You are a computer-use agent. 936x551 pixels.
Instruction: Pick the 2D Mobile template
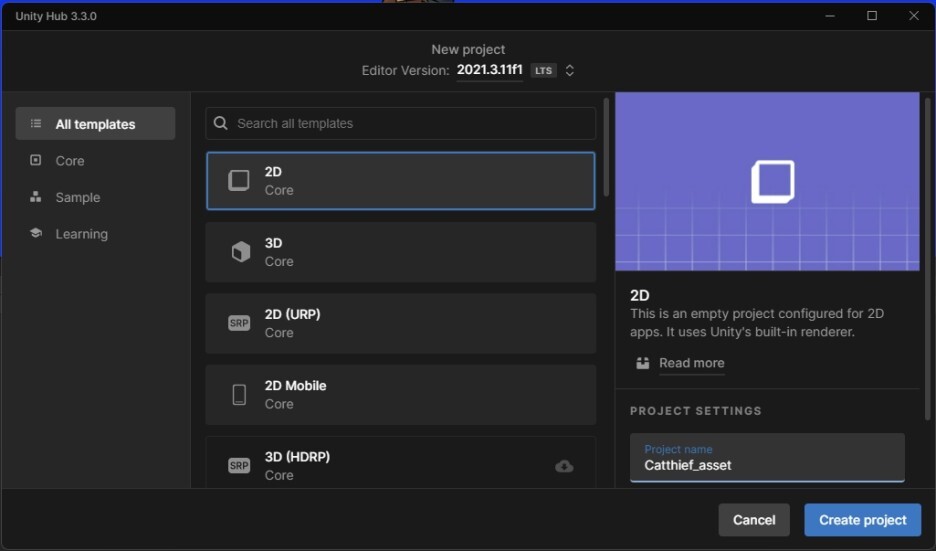401,395
